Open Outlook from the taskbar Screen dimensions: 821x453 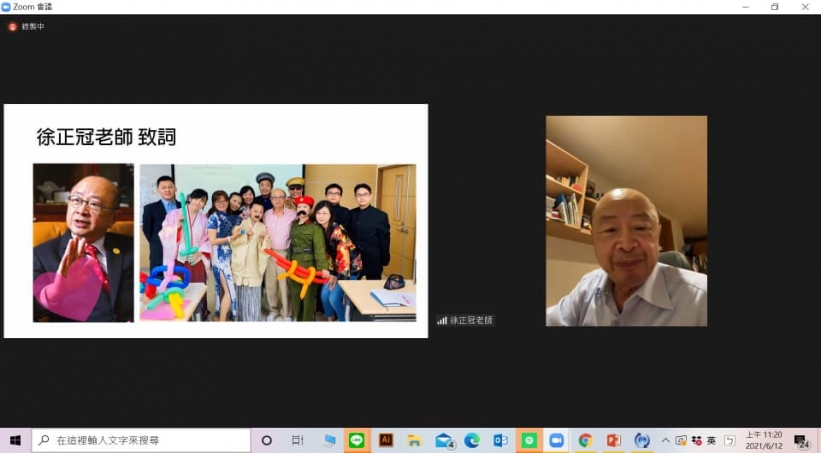[x=500, y=440]
